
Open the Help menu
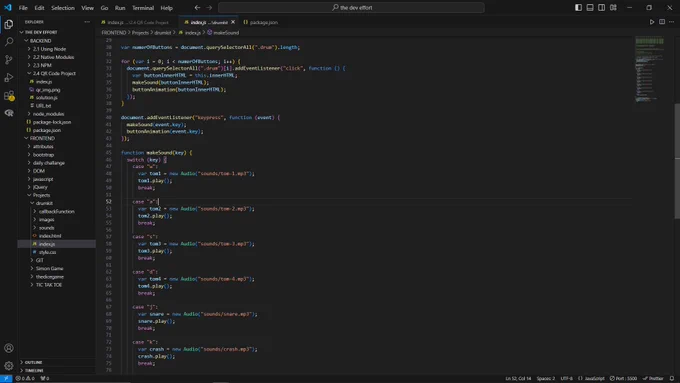pos(167,8)
